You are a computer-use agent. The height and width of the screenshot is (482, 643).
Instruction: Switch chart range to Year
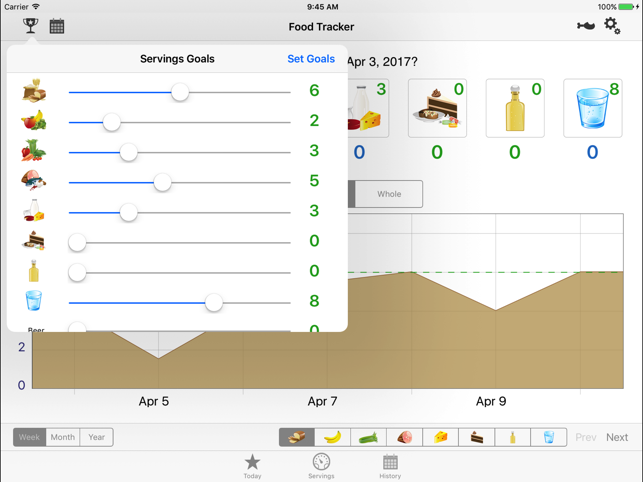97,437
